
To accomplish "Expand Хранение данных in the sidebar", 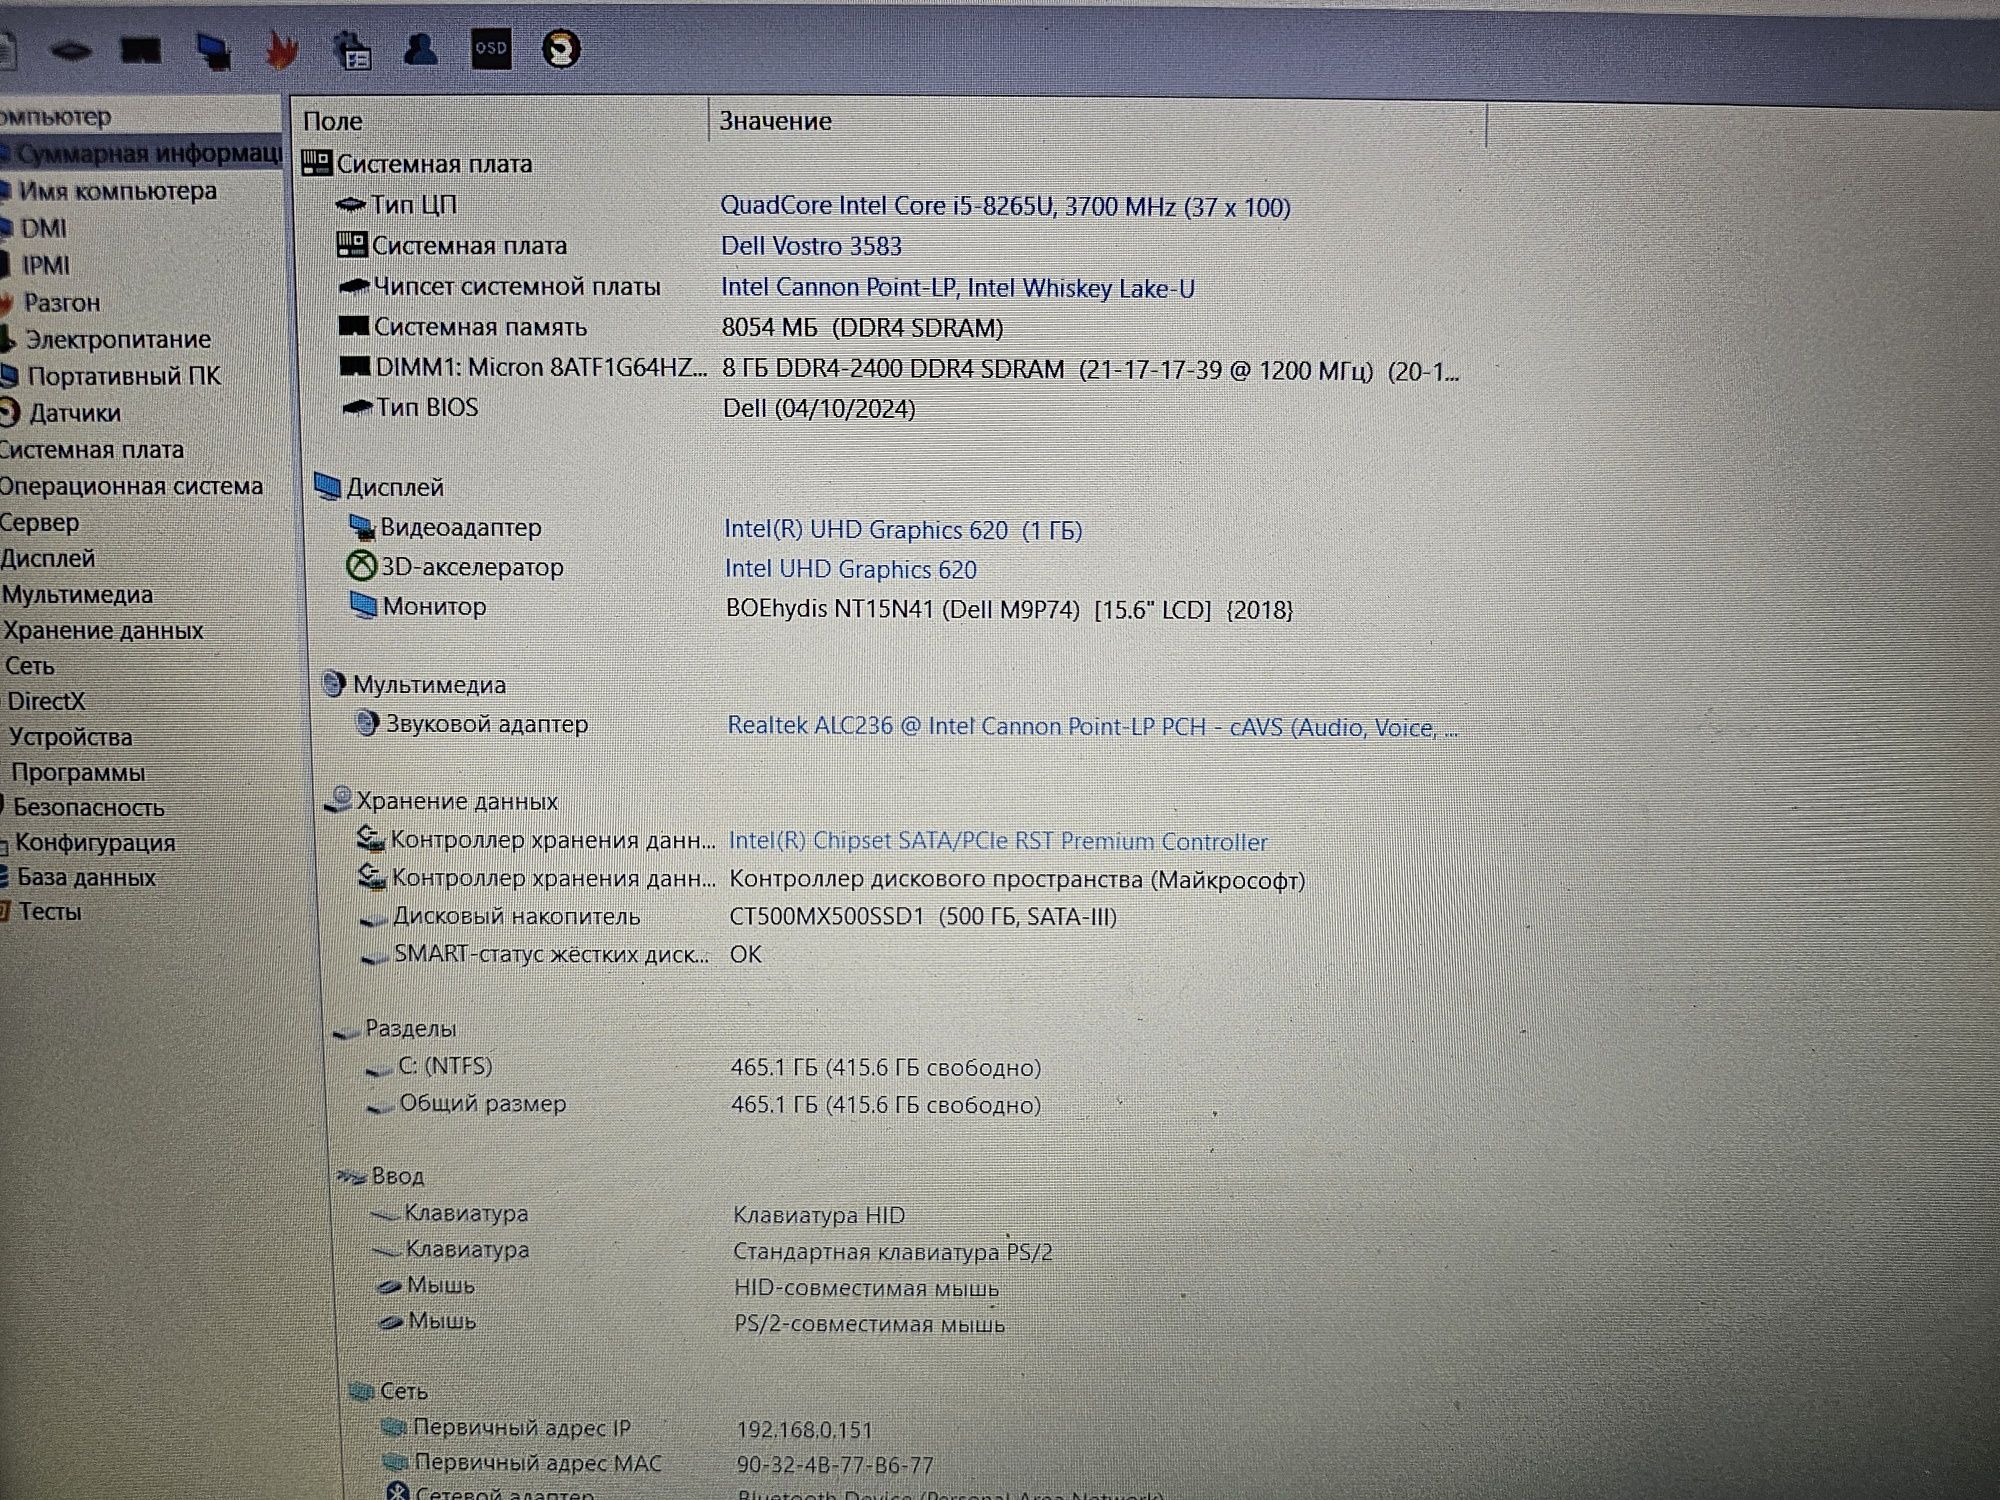I will point(103,631).
